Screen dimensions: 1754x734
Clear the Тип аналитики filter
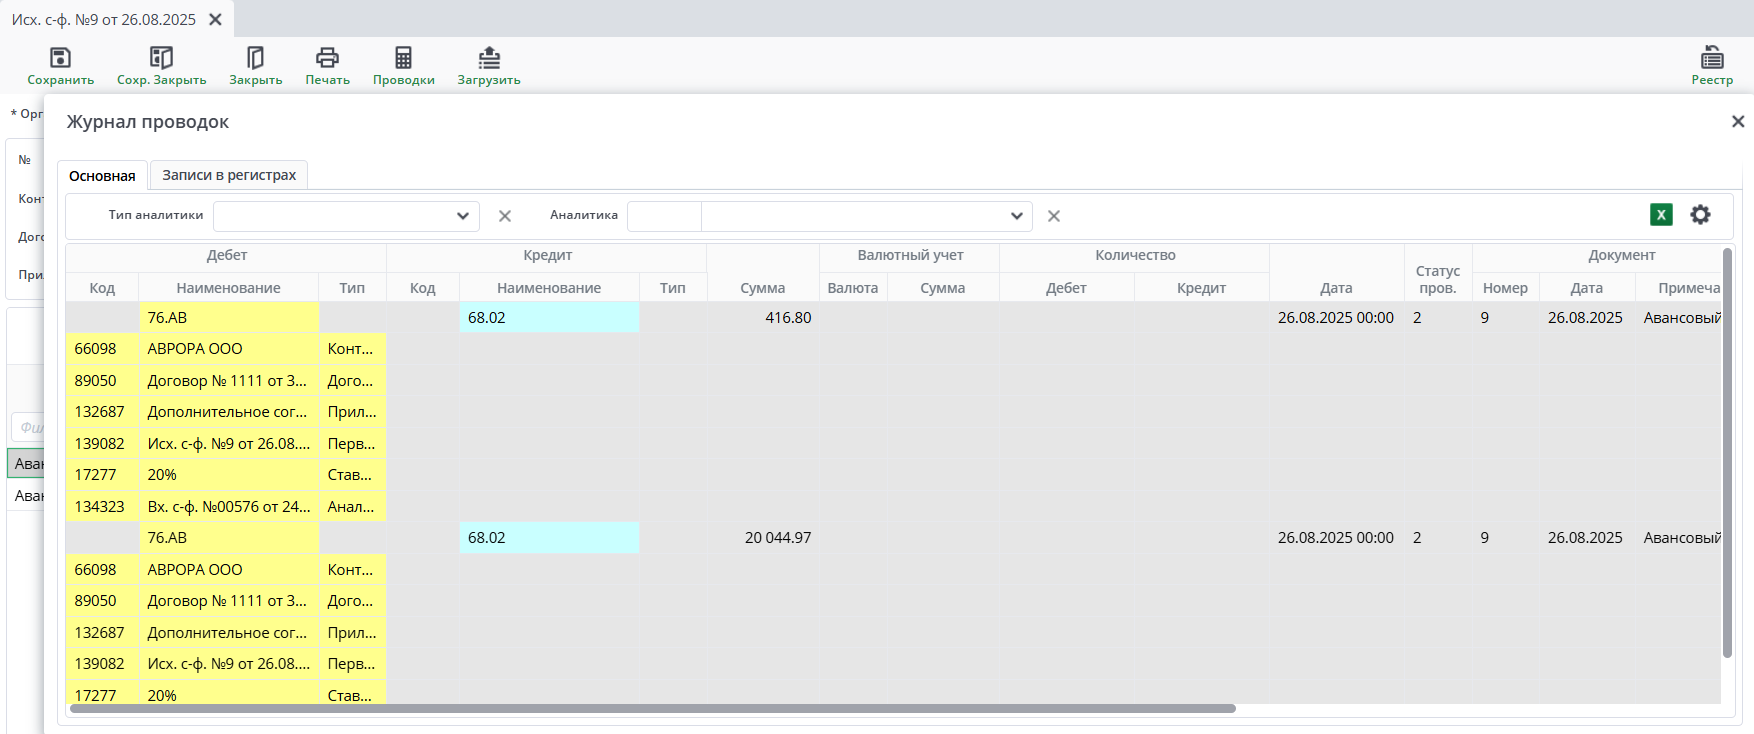[x=505, y=216]
